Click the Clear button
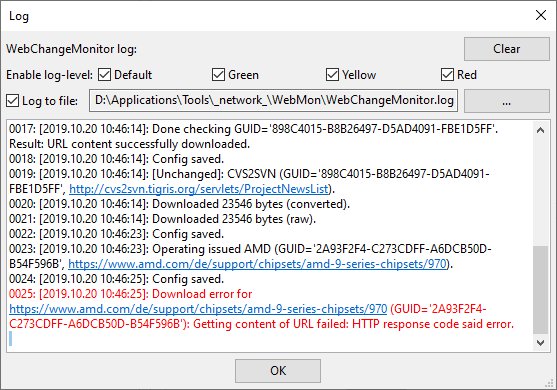 (x=507, y=49)
